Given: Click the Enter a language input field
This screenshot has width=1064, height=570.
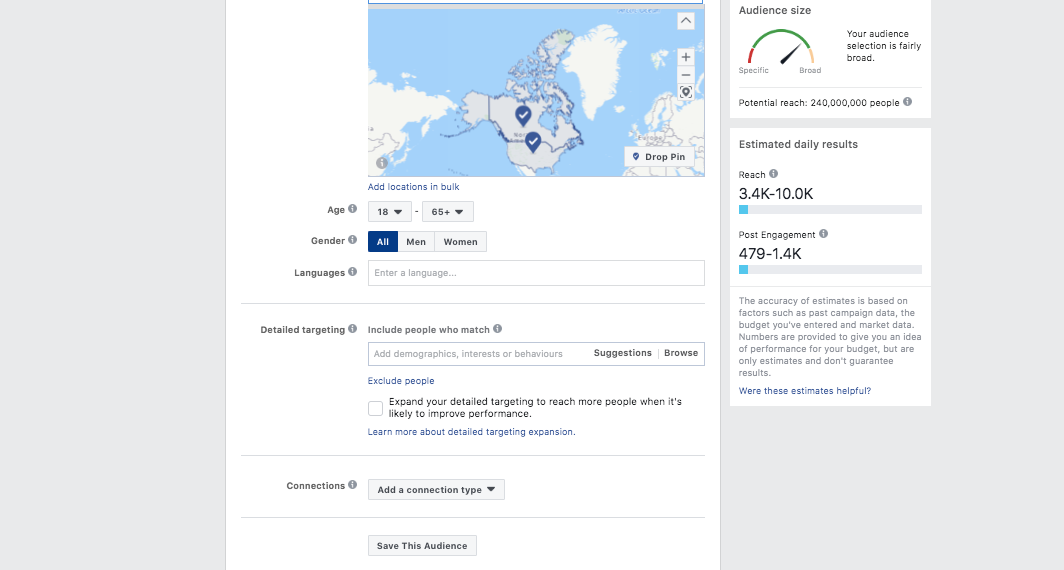Looking at the screenshot, I should click(x=536, y=273).
